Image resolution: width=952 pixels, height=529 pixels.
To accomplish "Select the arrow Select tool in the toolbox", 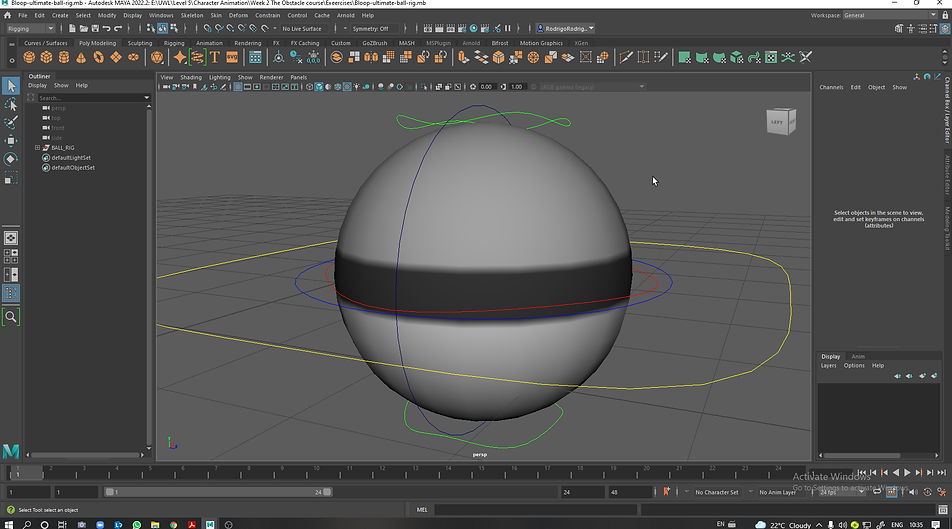I will point(11,86).
